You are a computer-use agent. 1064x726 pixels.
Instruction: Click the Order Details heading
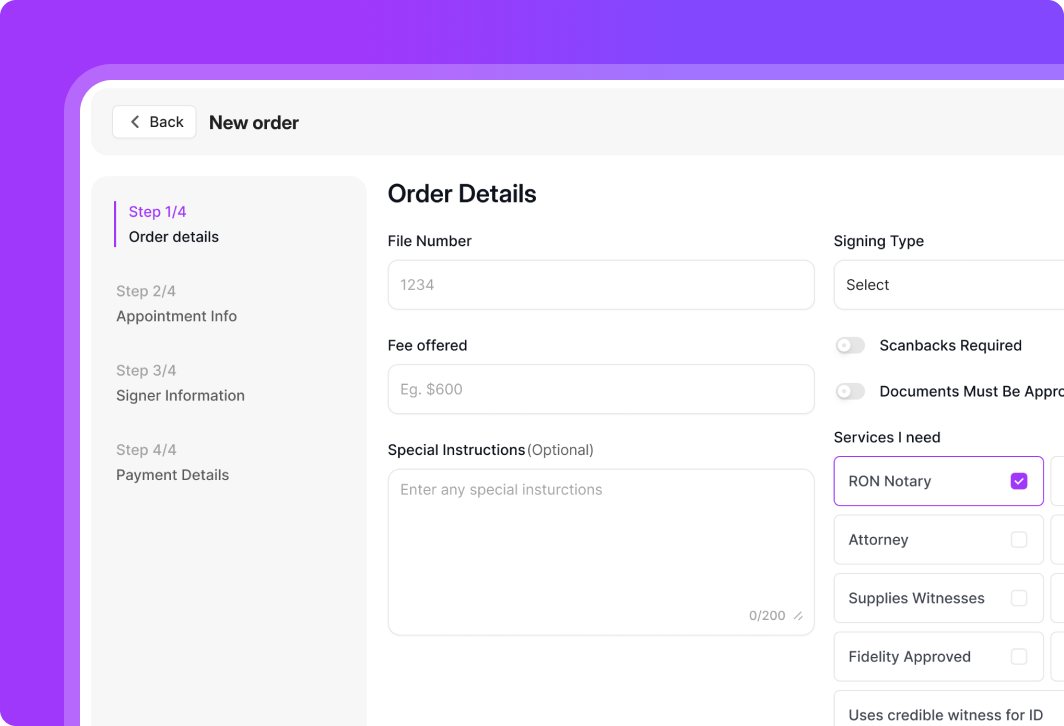coord(462,194)
